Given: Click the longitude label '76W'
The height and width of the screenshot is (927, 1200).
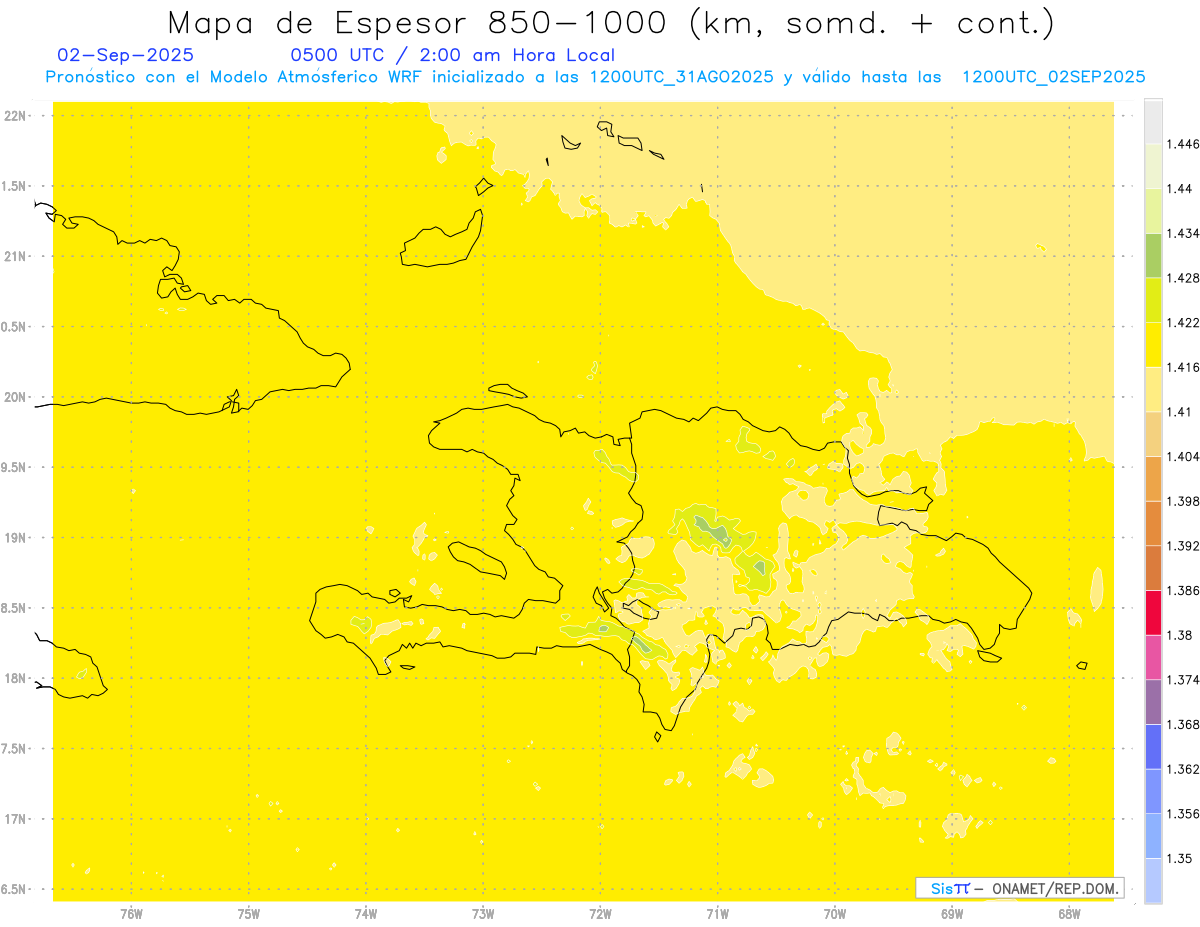Looking at the screenshot, I should point(131,914).
